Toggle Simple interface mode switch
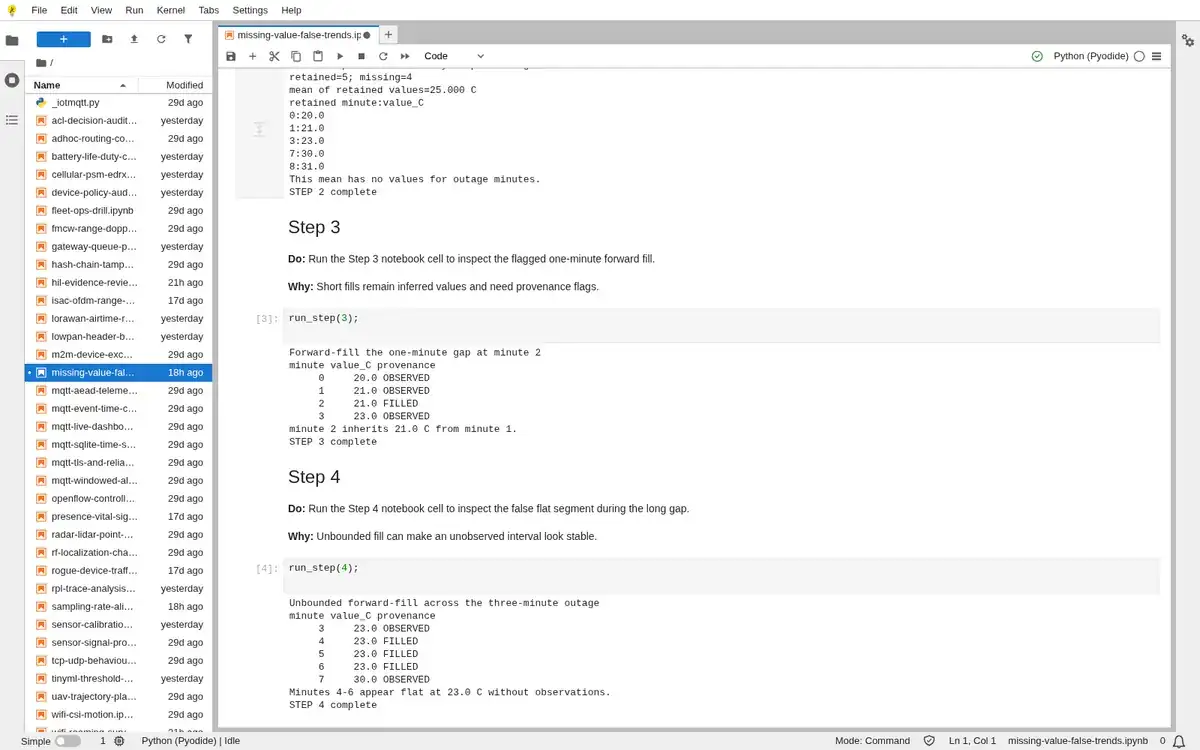 (x=67, y=741)
